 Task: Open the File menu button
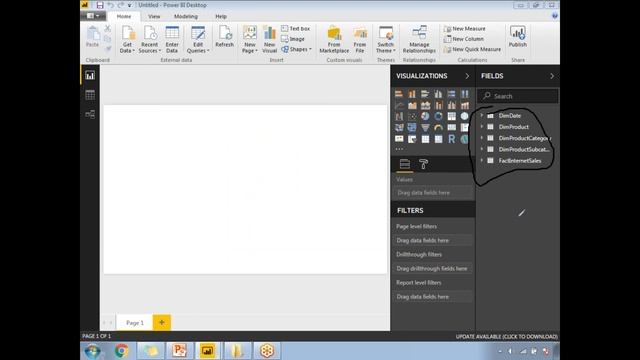[93, 16]
